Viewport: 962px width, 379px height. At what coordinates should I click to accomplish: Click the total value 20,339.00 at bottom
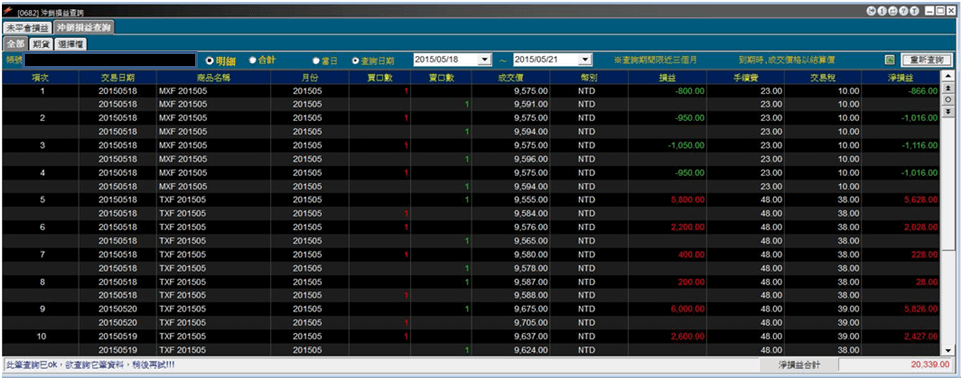930,364
